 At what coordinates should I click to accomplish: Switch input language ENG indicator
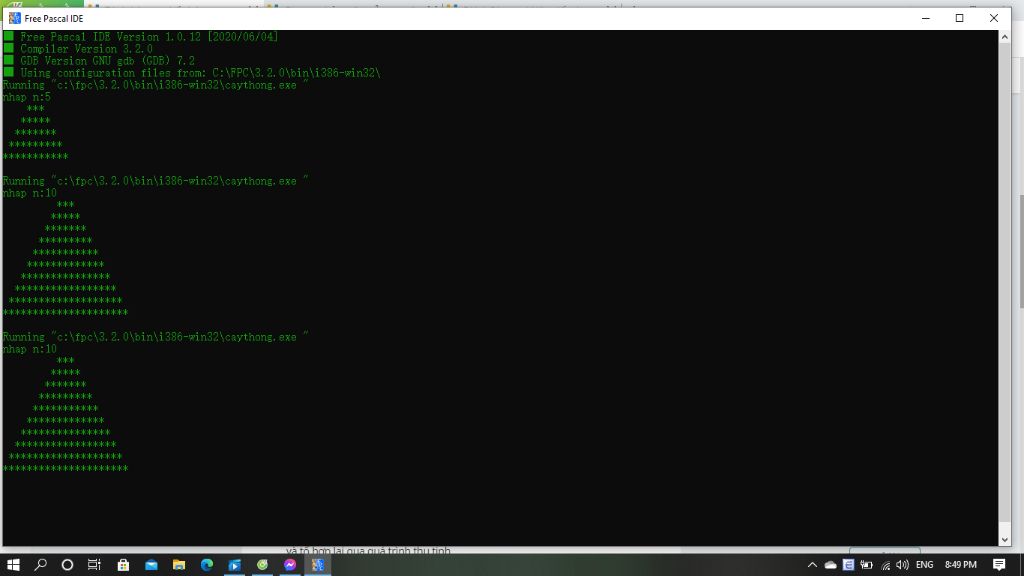[925, 565]
